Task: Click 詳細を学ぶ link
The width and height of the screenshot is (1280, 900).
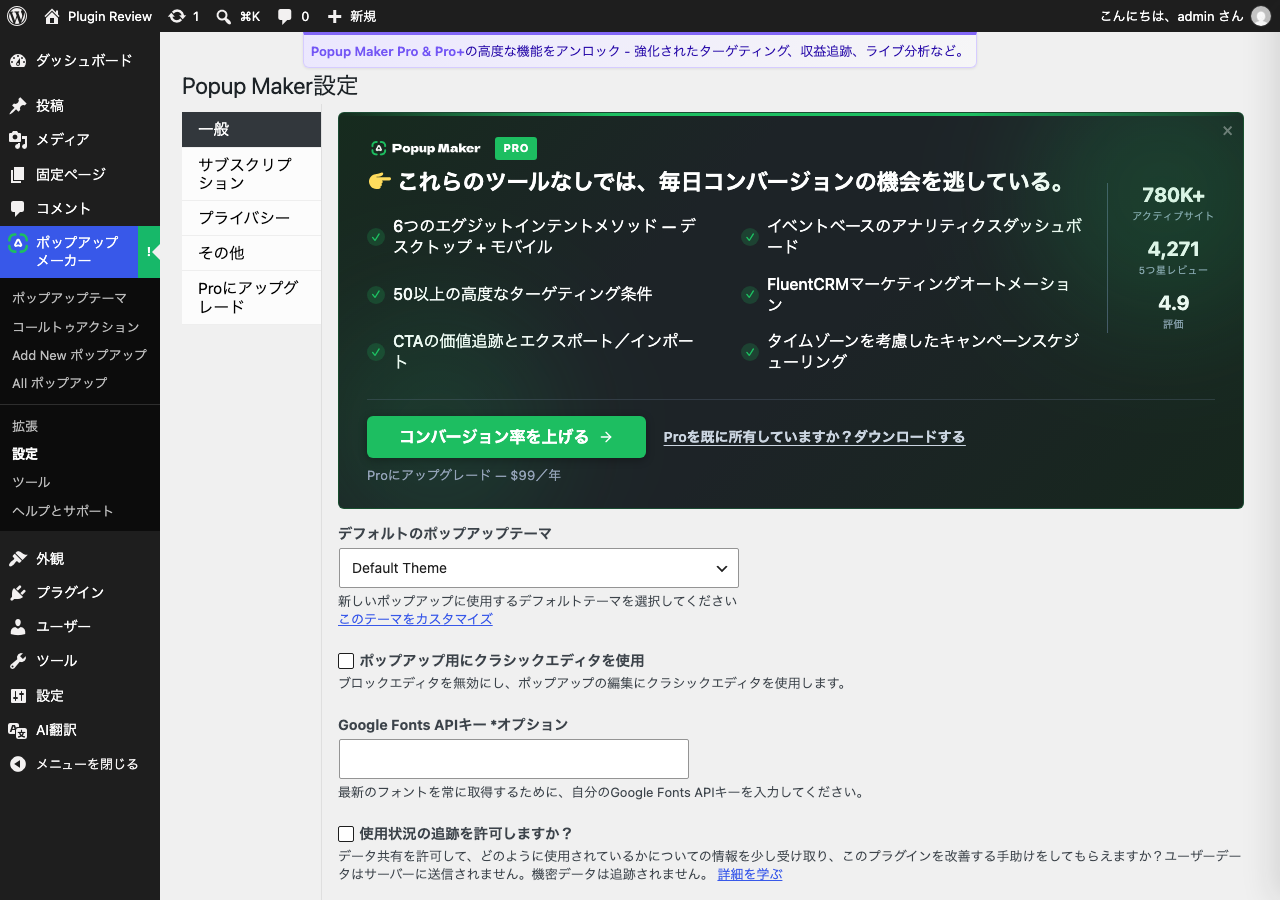Action: pyautogui.click(x=750, y=874)
